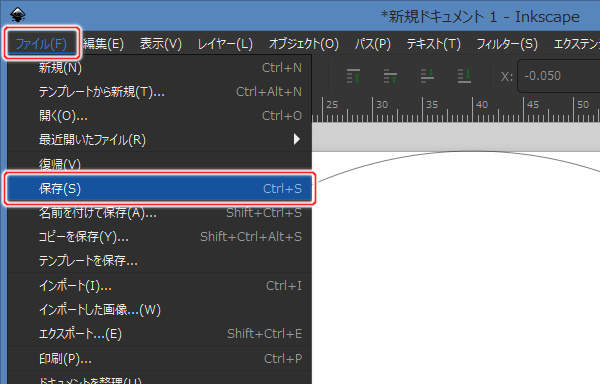Choose エクスポート...(E) entry
Screen dimensions: 600x384
pos(160,334)
